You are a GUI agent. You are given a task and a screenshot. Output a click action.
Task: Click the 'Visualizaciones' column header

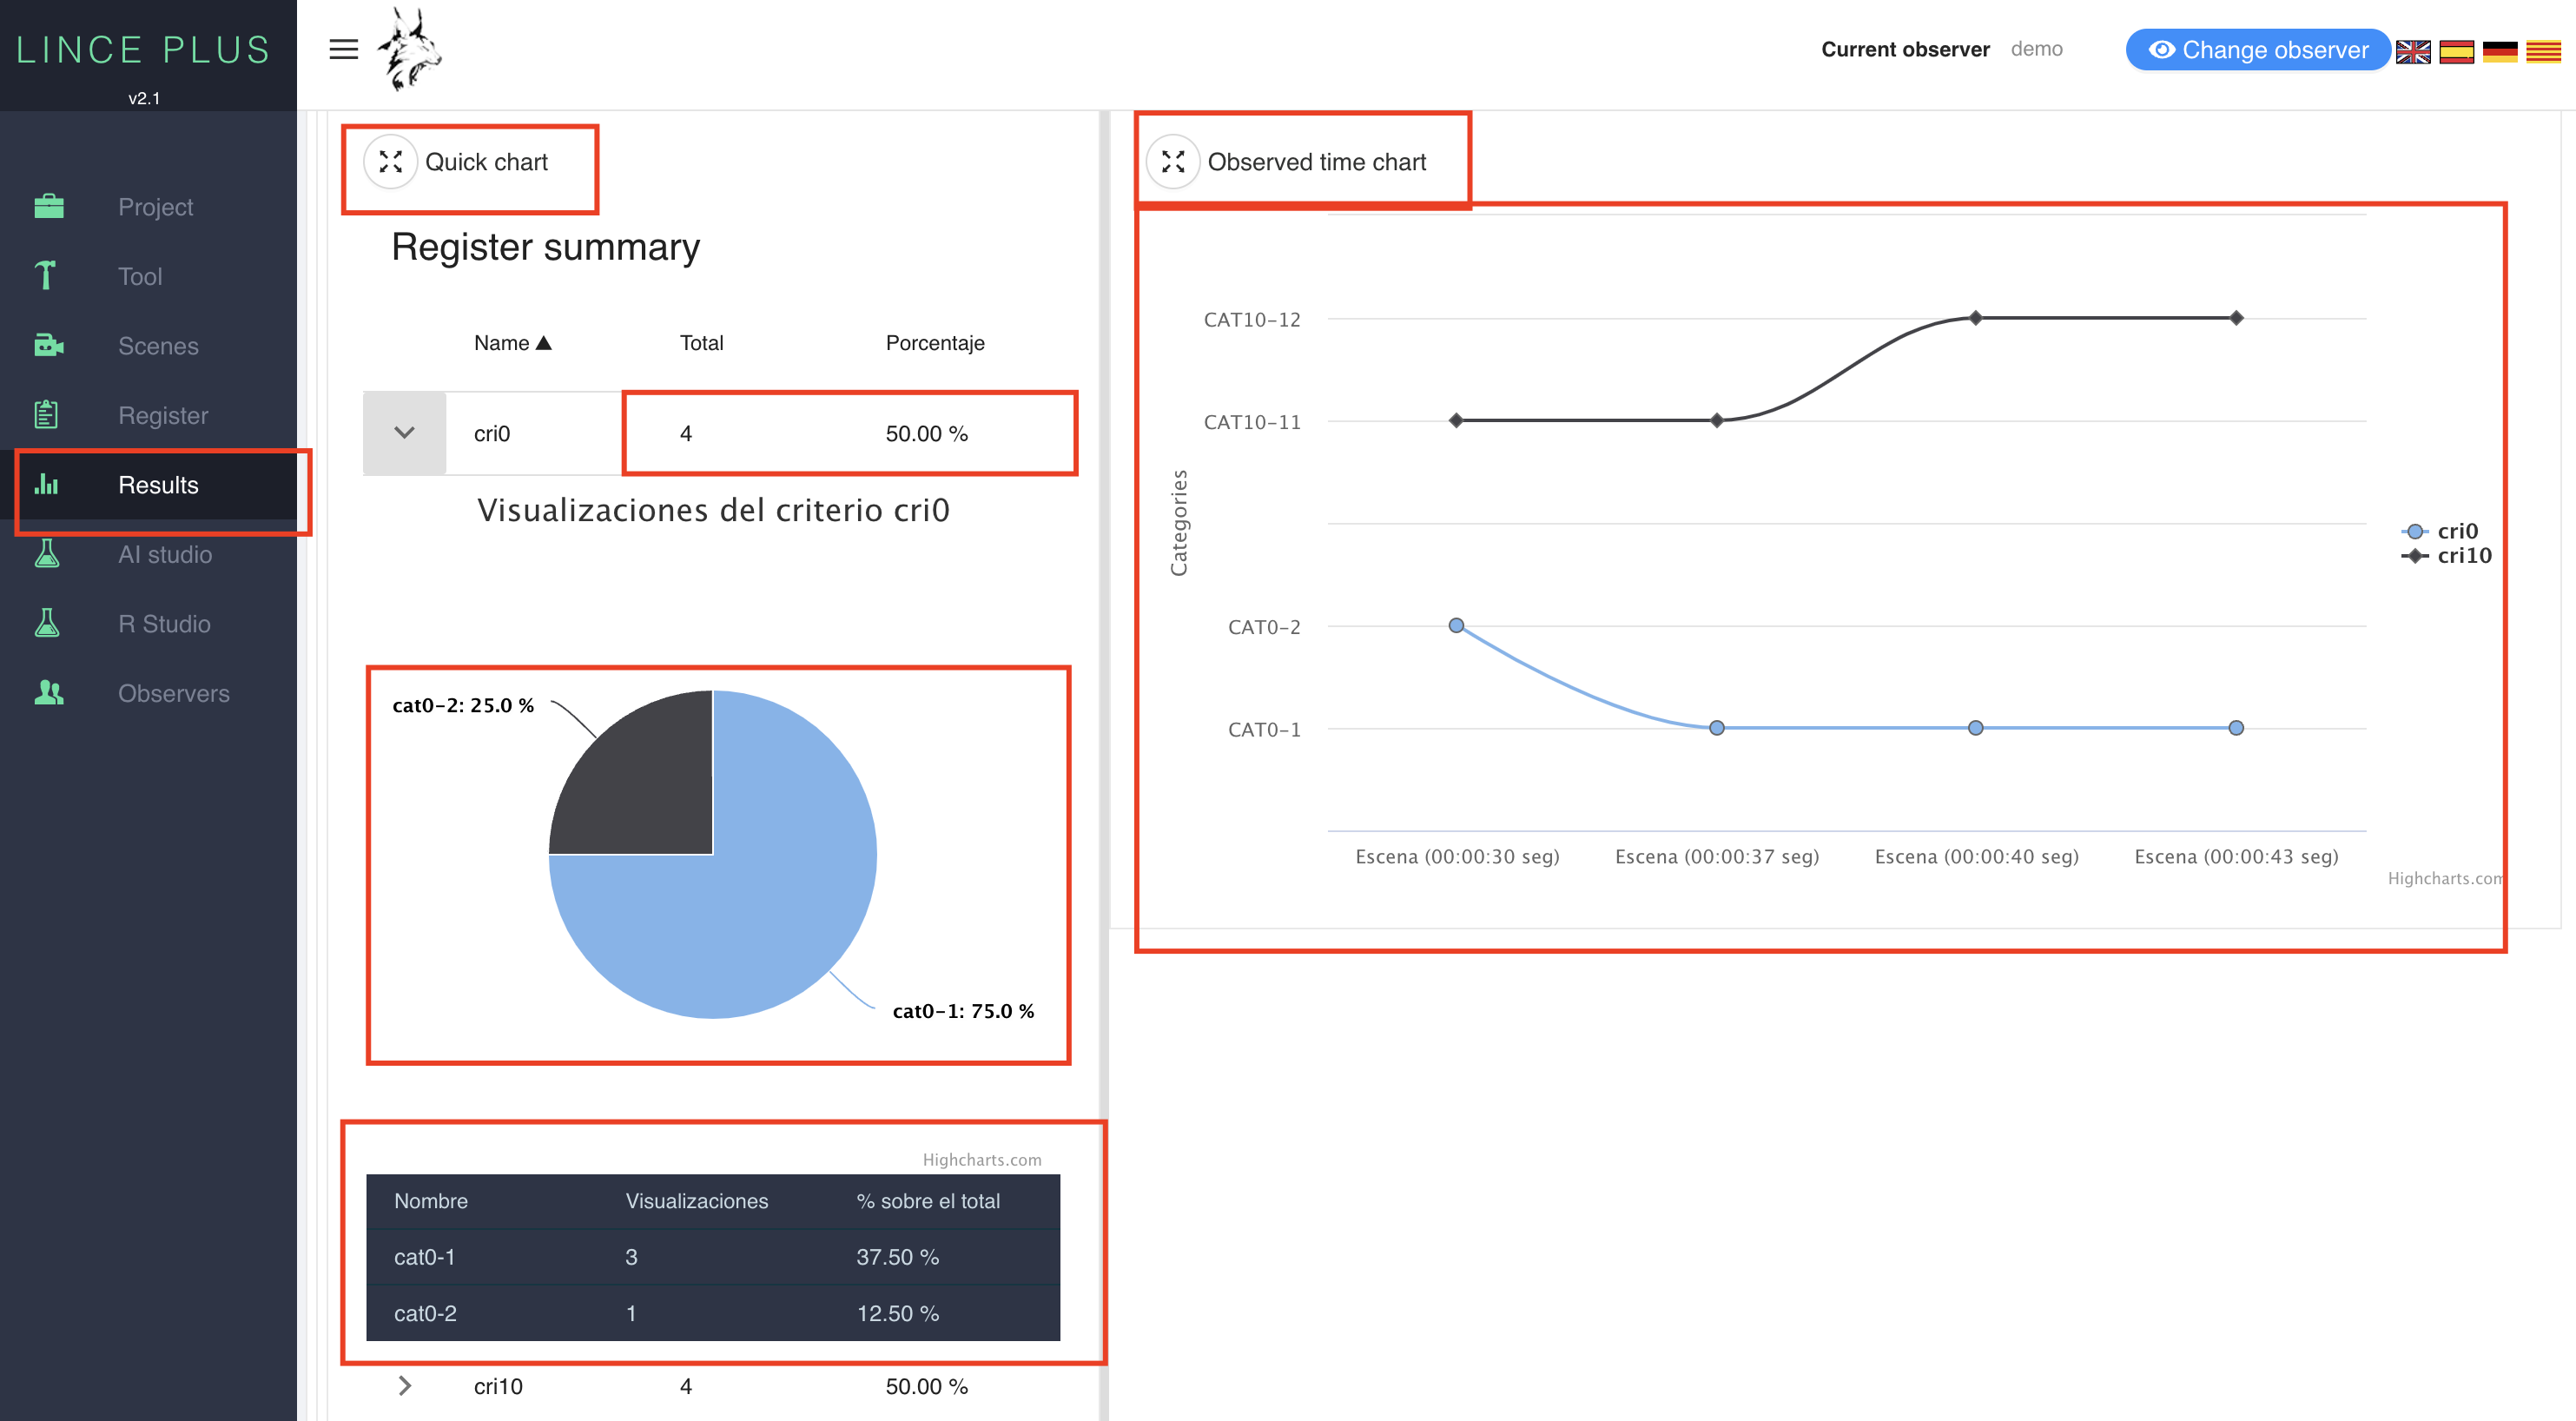click(x=697, y=1201)
